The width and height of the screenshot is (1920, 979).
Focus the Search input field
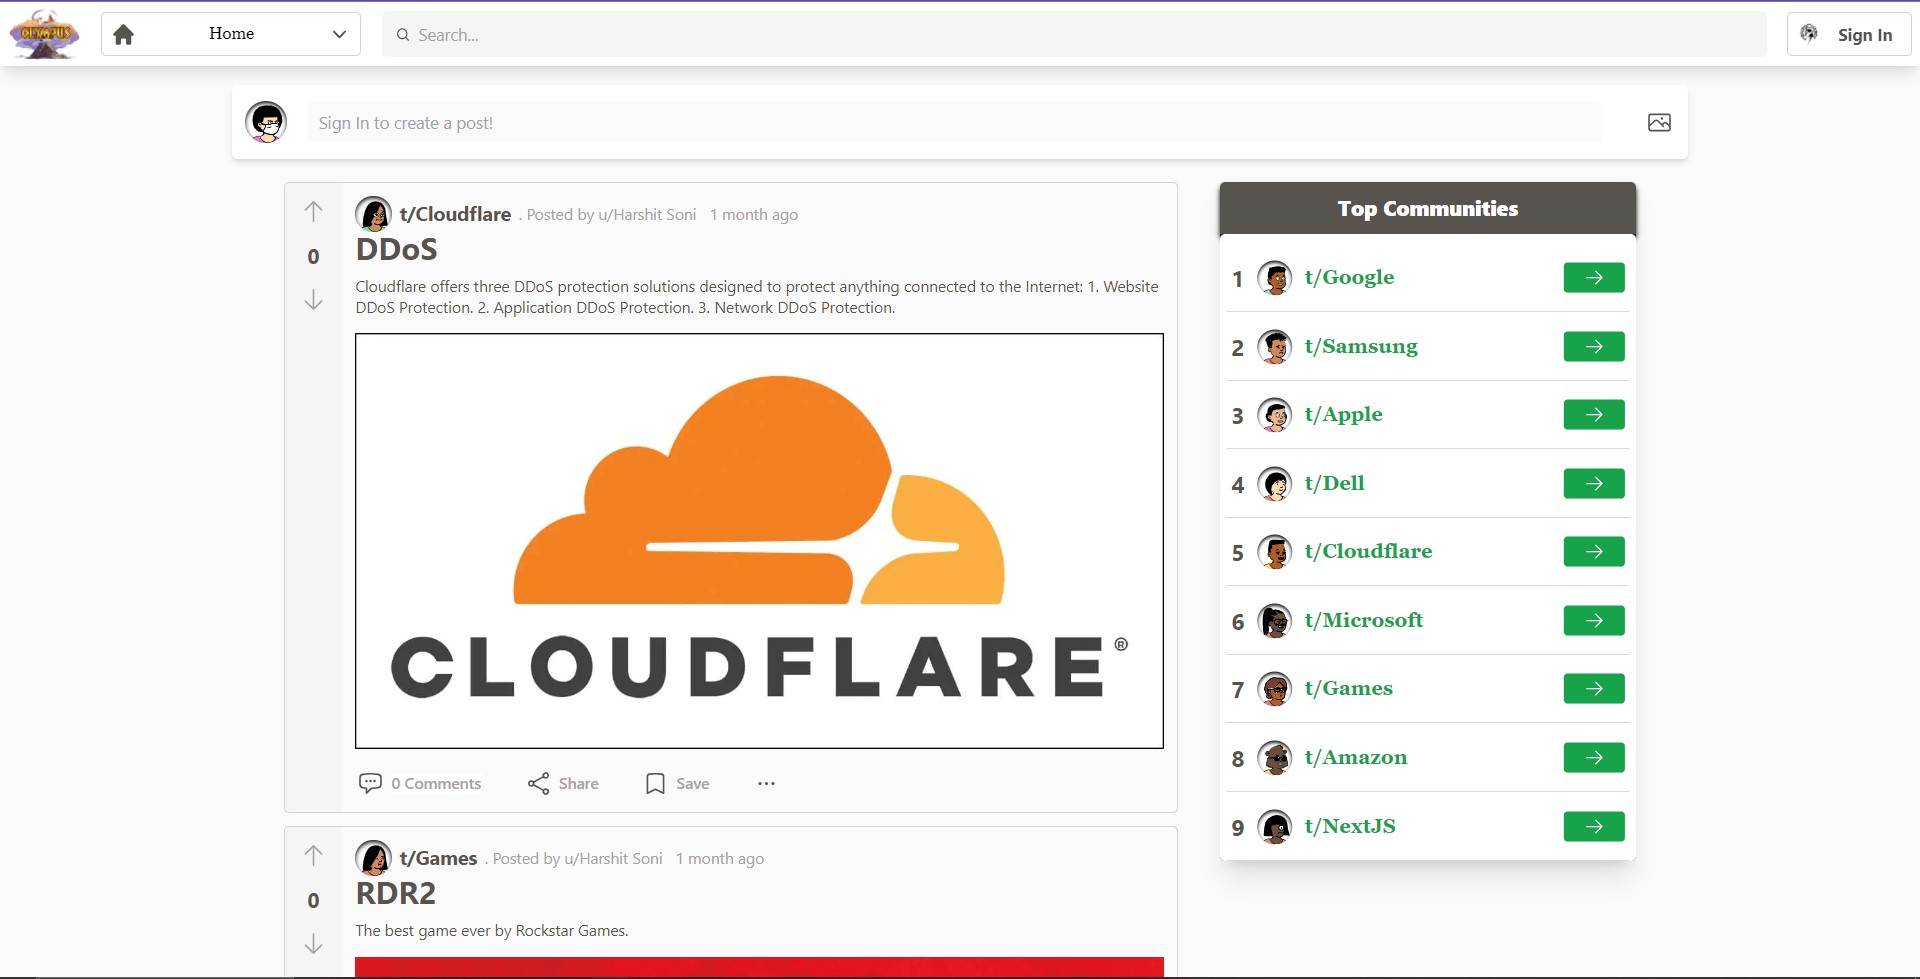coord(1074,35)
